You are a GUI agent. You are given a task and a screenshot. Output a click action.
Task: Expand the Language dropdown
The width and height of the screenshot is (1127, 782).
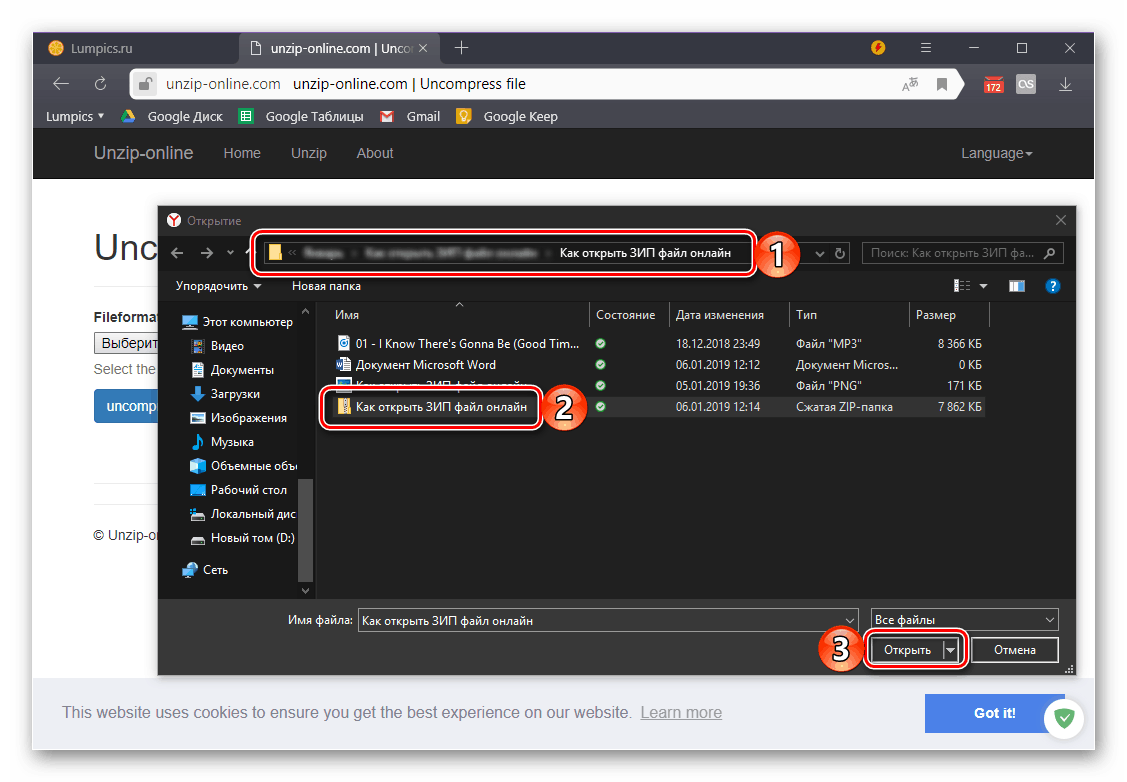997,153
